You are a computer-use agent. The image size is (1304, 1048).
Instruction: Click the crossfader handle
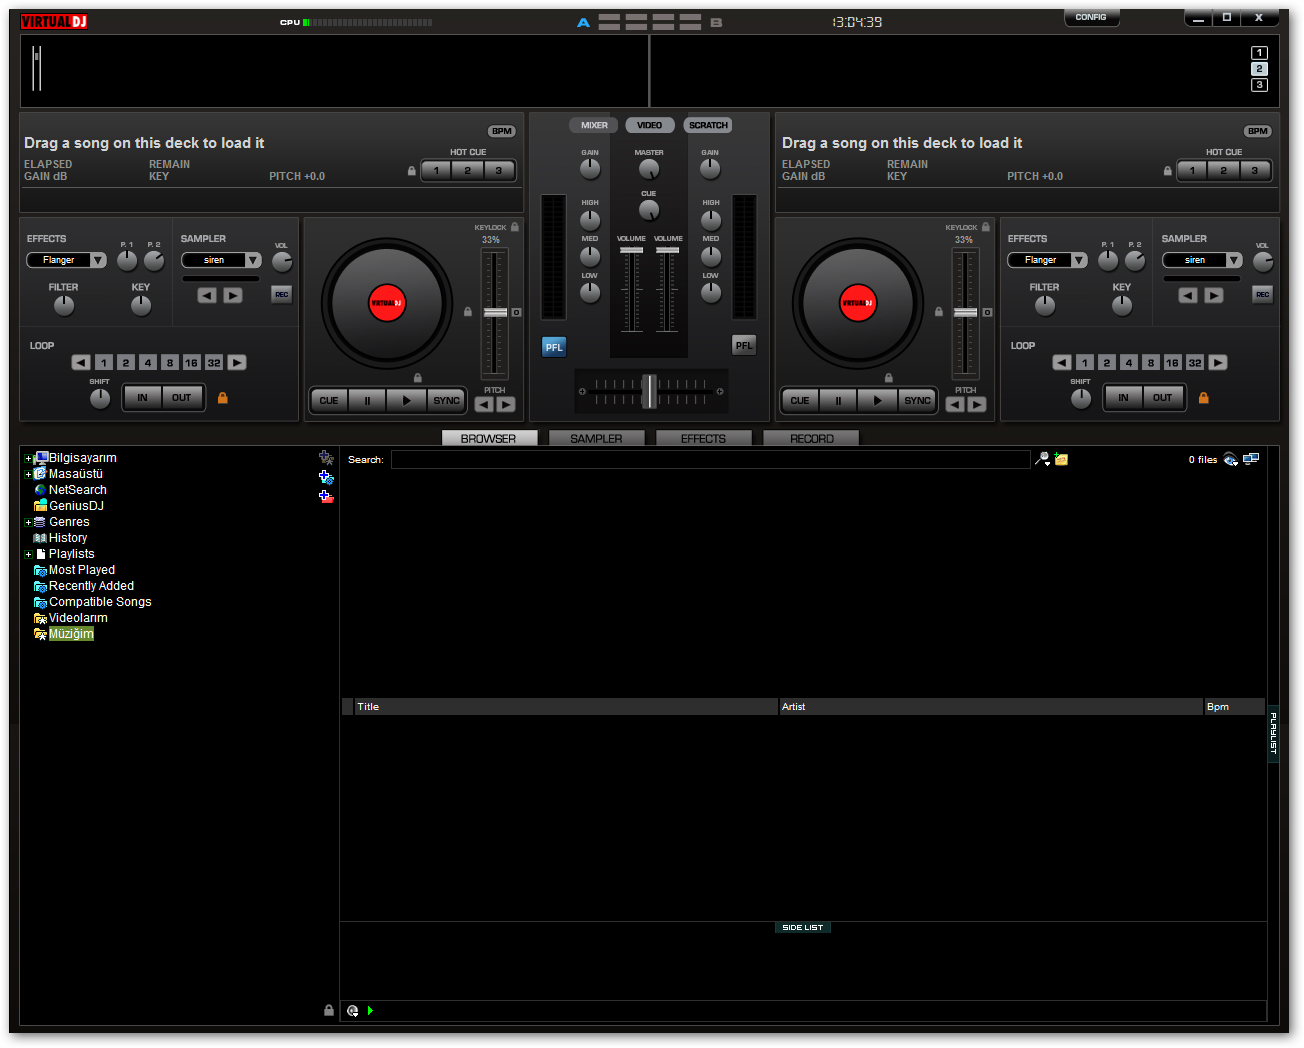click(649, 391)
